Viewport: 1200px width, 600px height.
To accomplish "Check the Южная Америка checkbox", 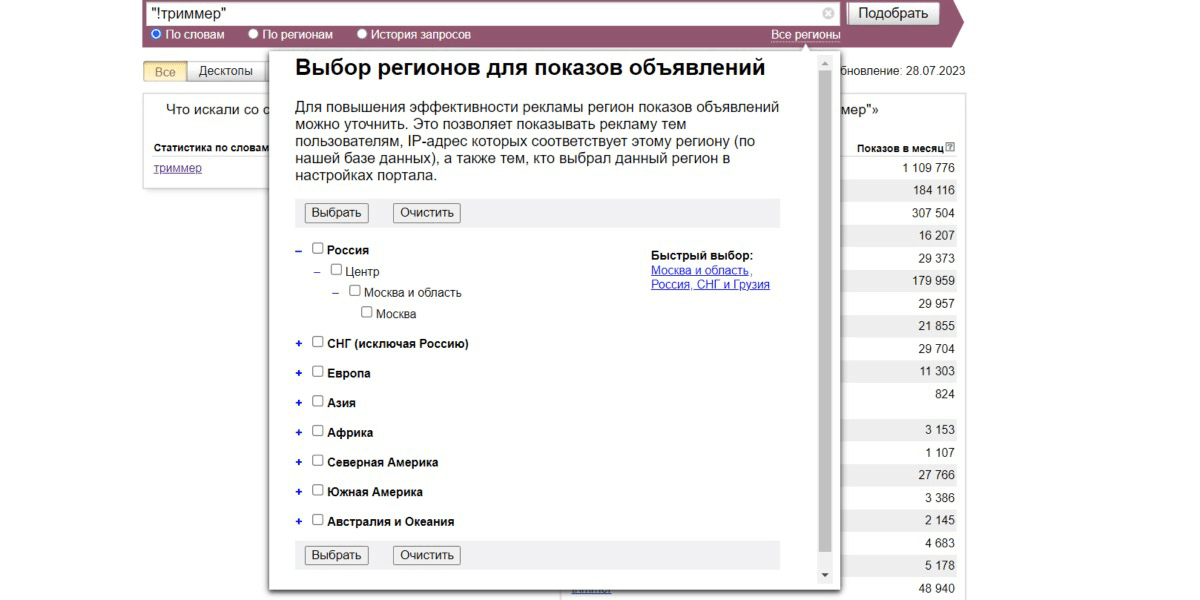I will (x=318, y=490).
